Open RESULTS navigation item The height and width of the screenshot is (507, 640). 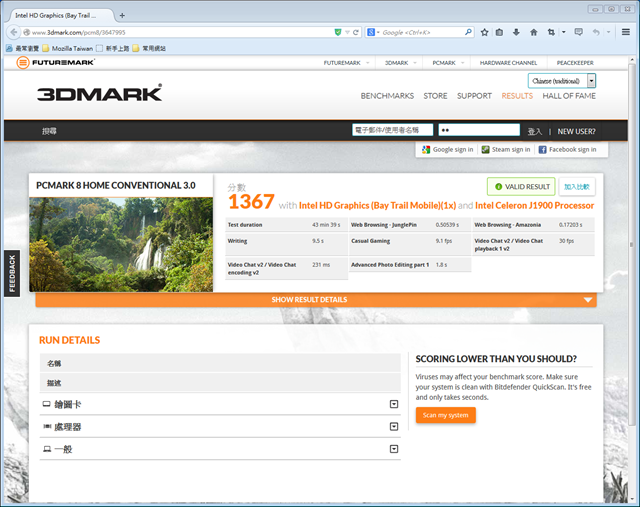tap(517, 96)
